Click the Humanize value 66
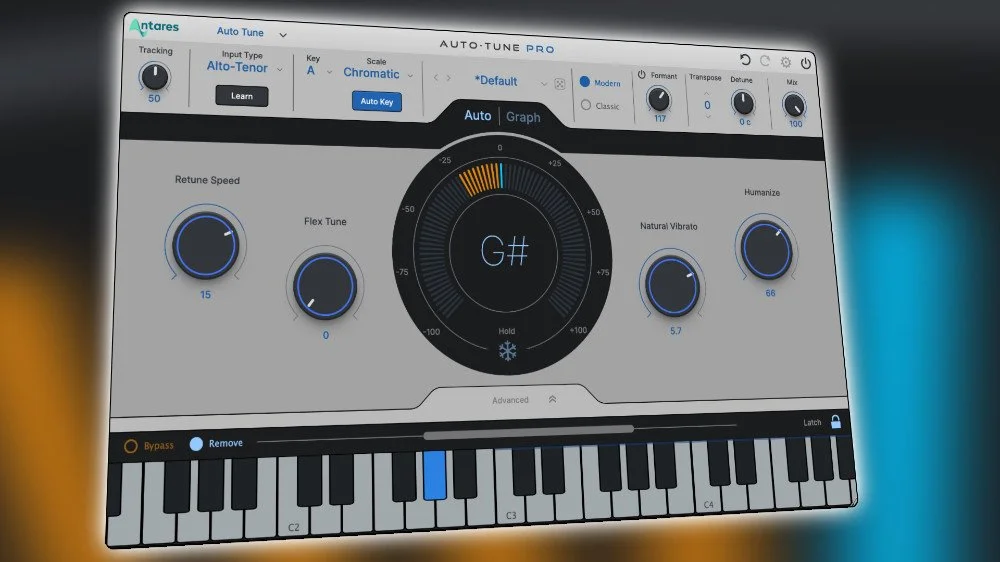This screenshot has height=562, width=1000. point(770,293)
